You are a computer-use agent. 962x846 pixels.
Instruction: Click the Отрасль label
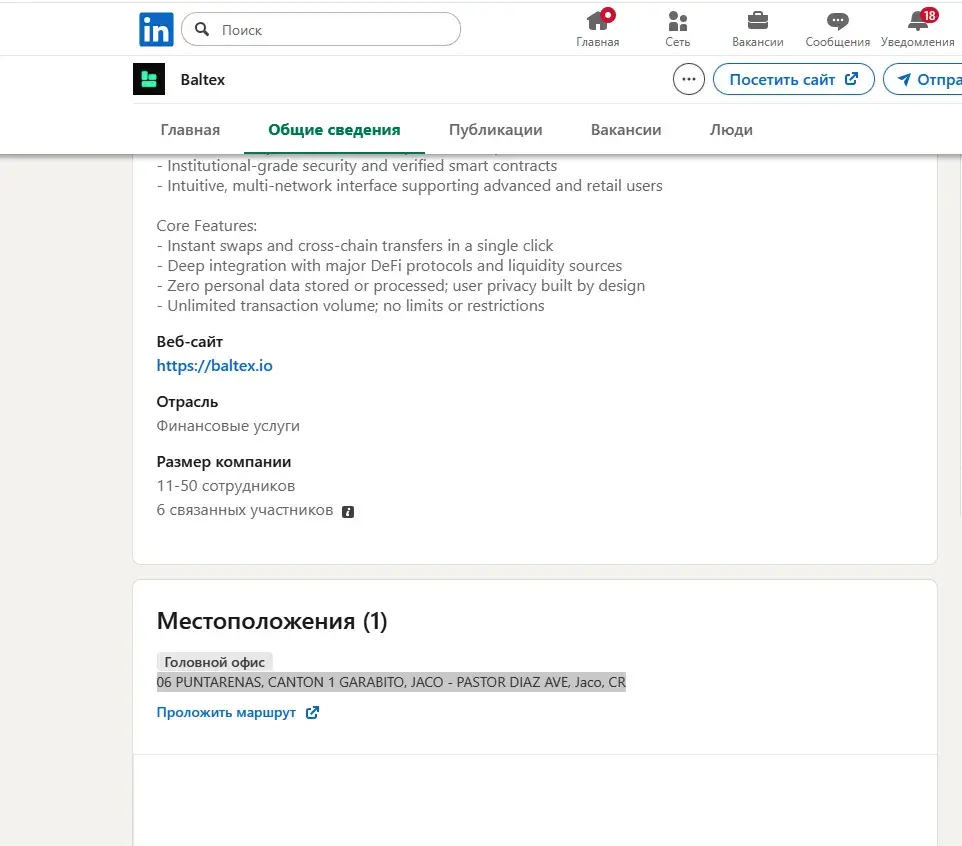[x=187, y=402]
